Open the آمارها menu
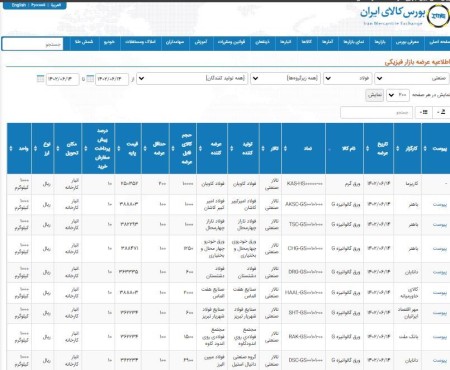 click(x=327, y=42)
